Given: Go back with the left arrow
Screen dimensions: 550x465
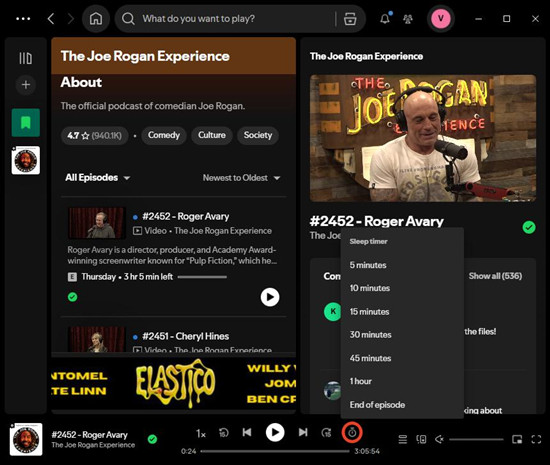Looking at the screenshot, I should coord(51,19).
